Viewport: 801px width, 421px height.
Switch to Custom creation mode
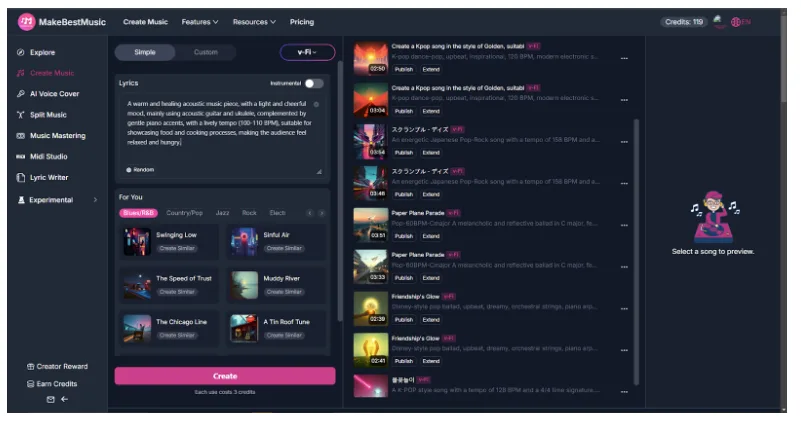pos(205,52)
